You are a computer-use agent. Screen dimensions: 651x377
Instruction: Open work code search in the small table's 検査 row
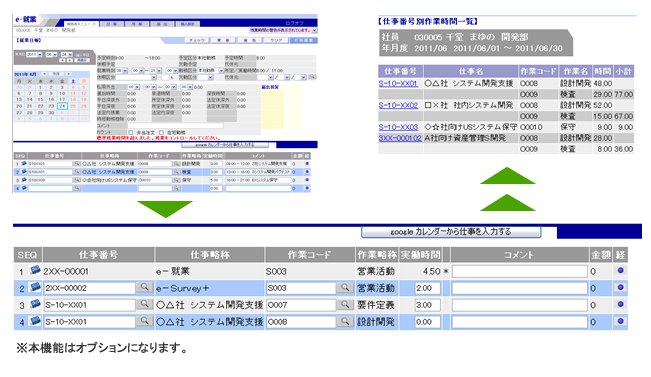(176, 172)
